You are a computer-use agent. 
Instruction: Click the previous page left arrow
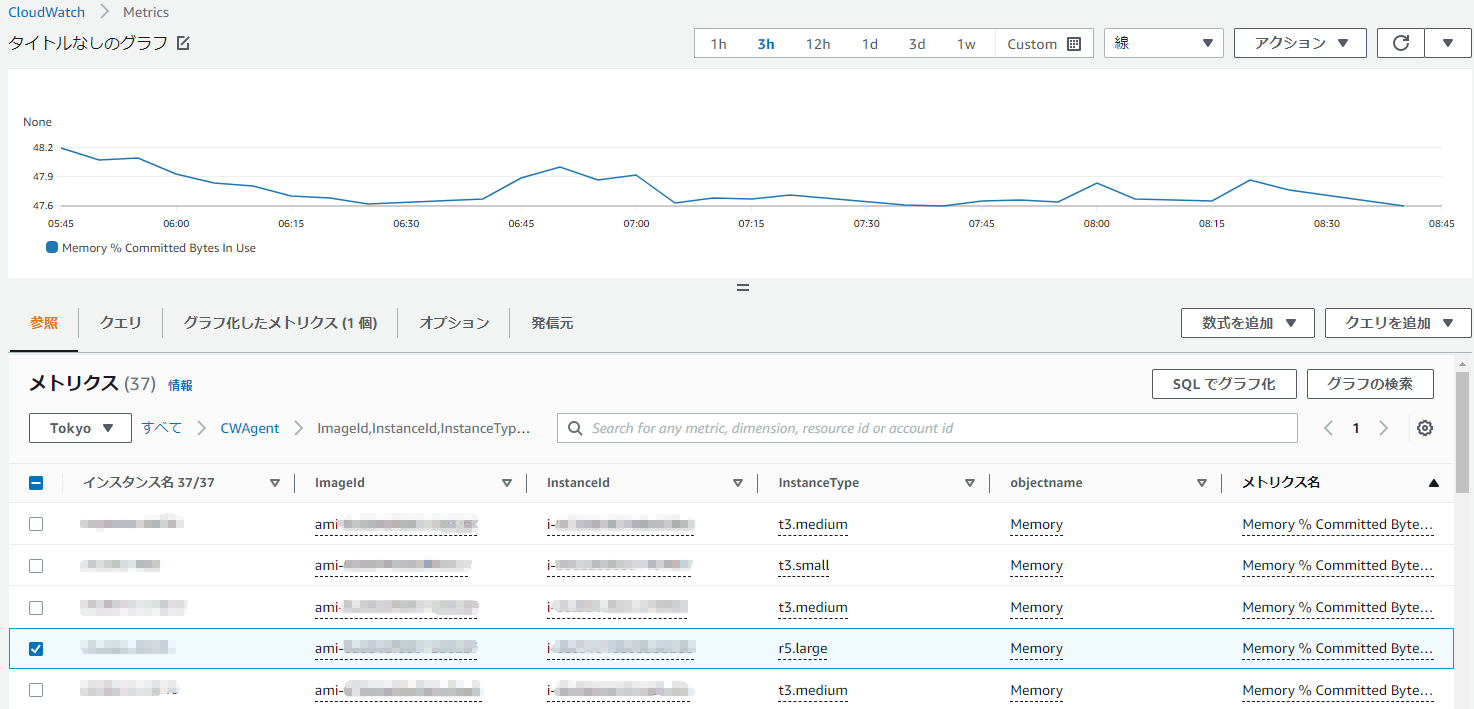[1328, 428]
